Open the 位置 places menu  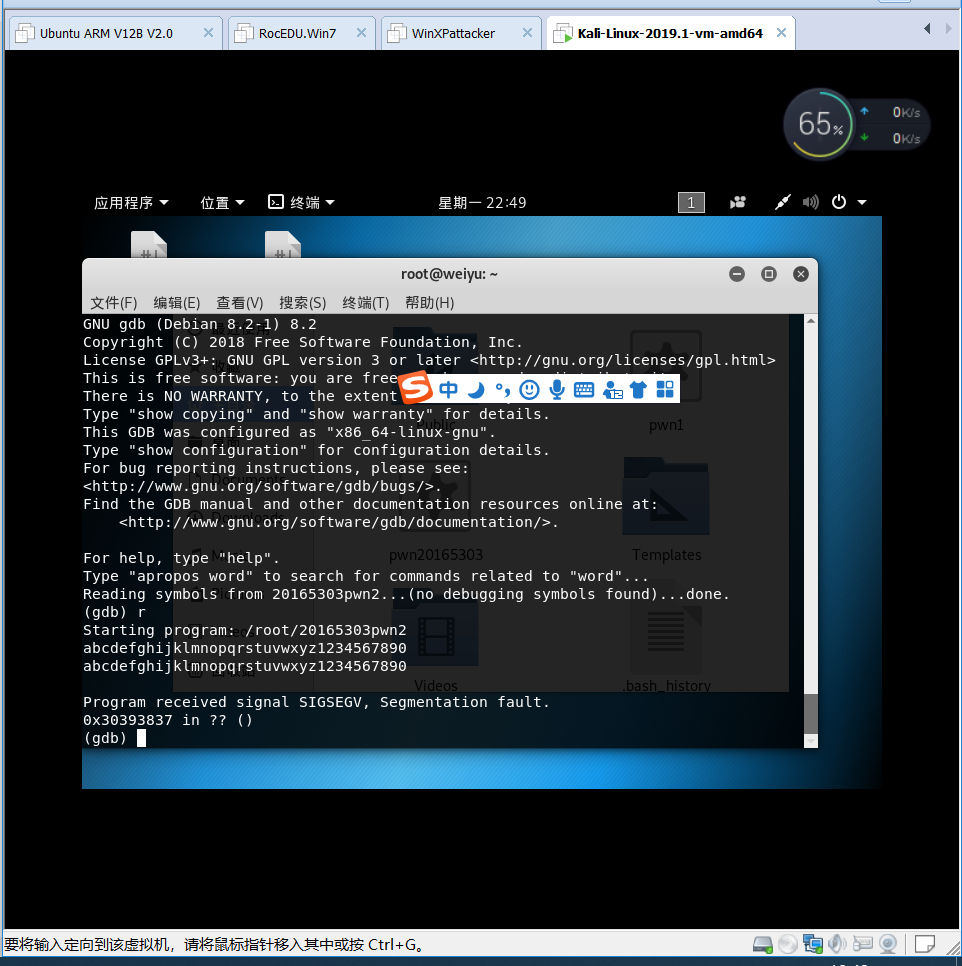[222, 203]
